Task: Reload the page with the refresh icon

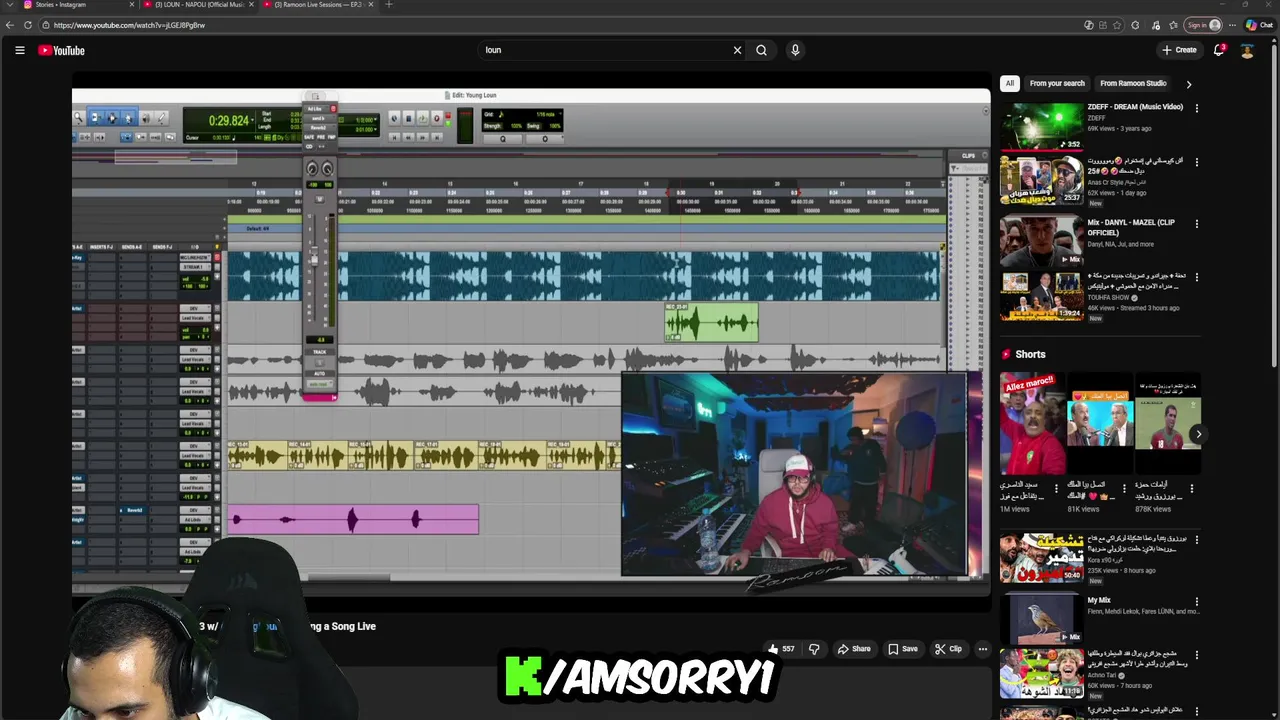Action: pyautogui.click(x=28, y=25)
